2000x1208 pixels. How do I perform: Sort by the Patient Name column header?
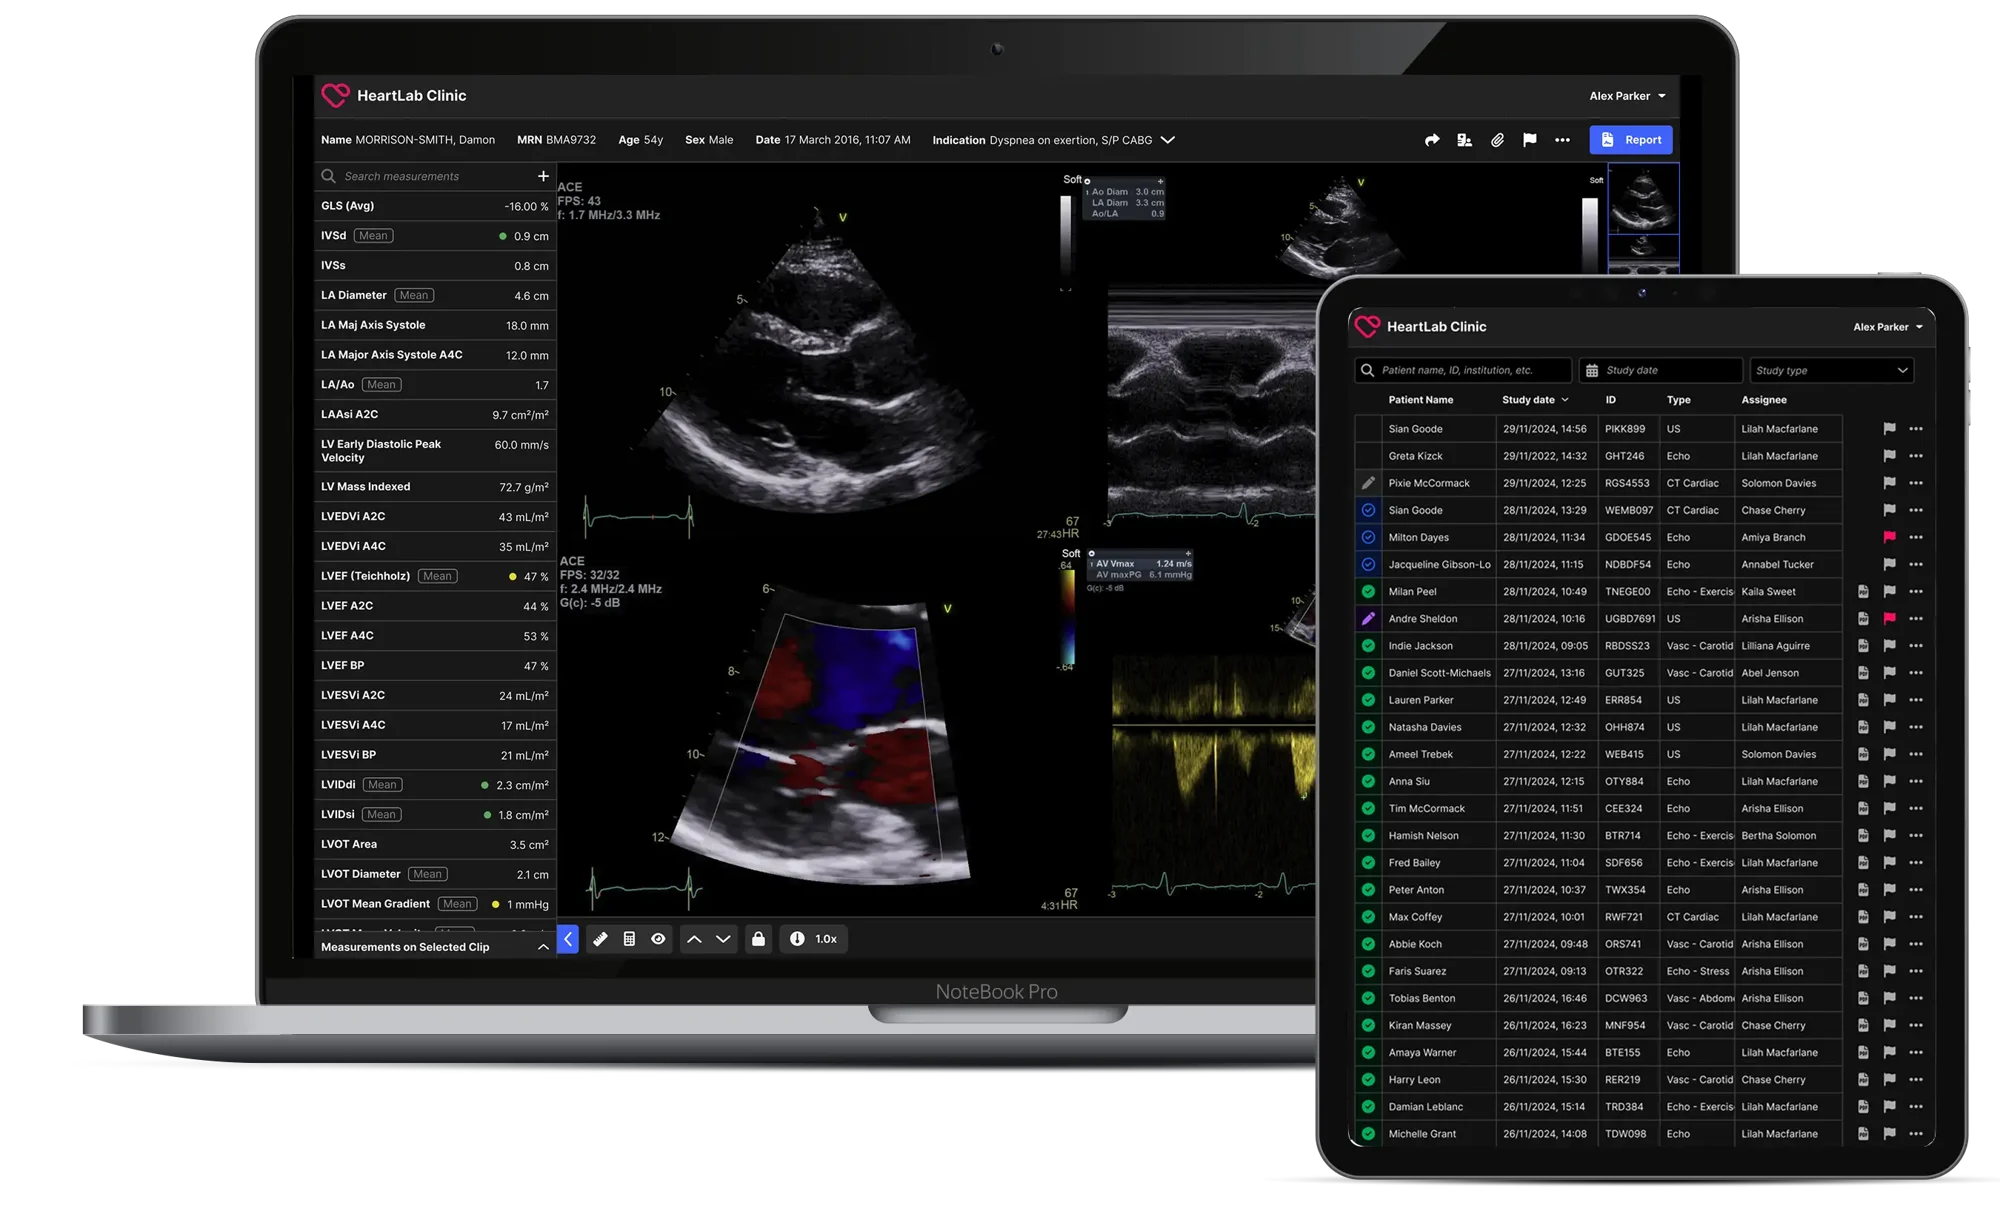click(1420, 400)
